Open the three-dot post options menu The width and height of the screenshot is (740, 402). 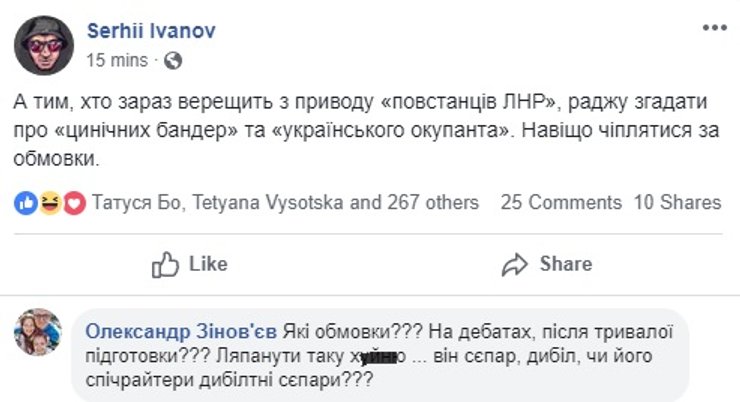(713, 29)
